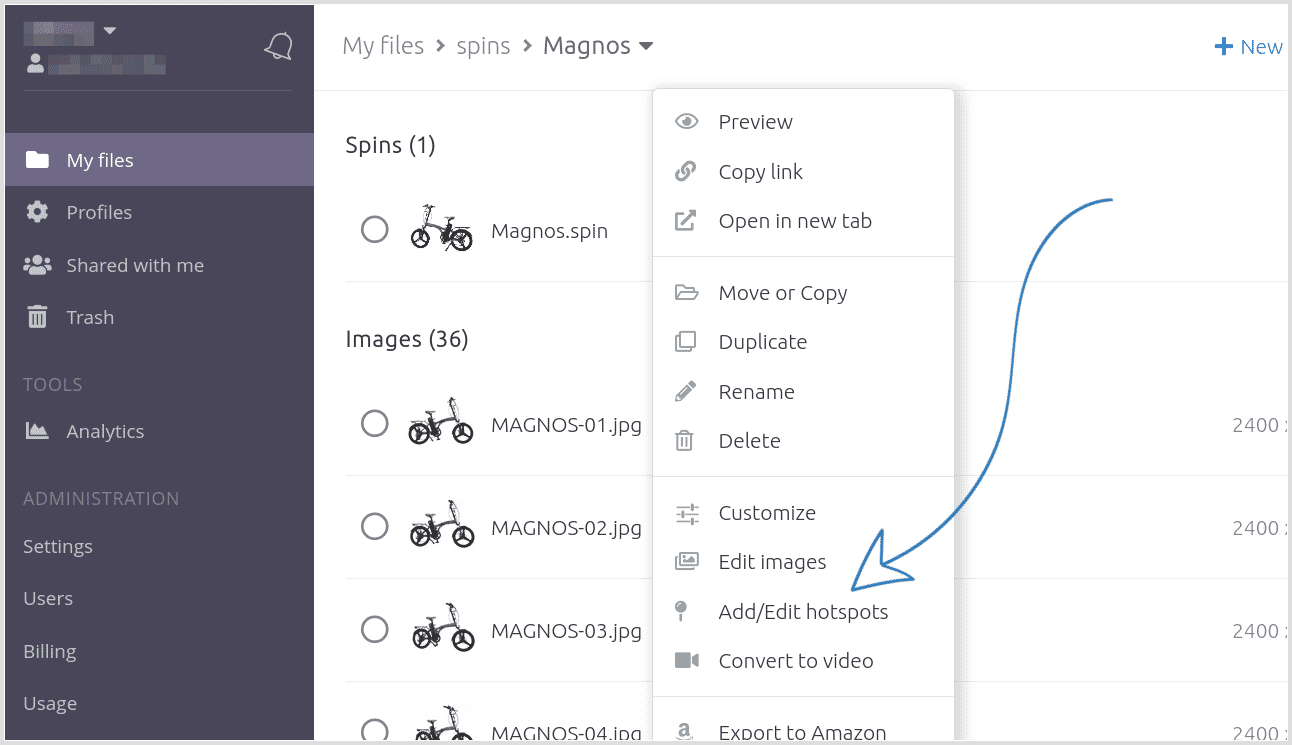Open Magnos.spin in a new tab via icon

point(687,220)
